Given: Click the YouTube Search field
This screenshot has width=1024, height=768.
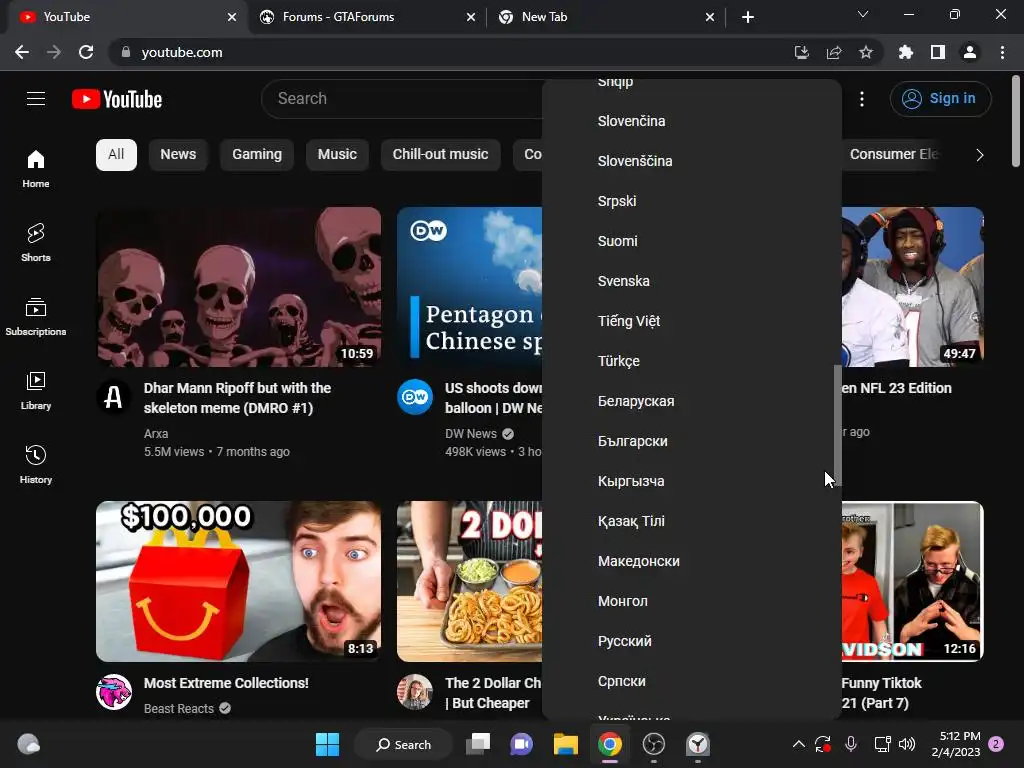Looking at the screenshot, I should pyautogui.click(x=402, y=99).
